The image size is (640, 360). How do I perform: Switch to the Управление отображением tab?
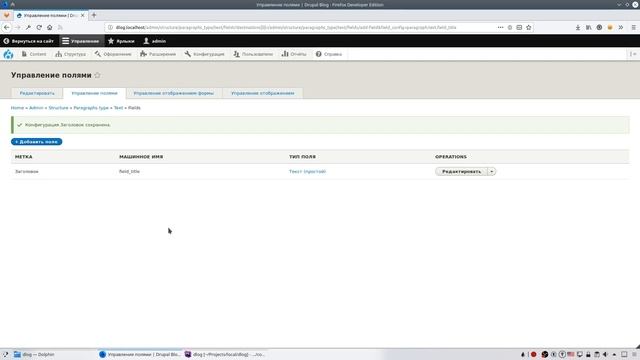click(262, 93)
